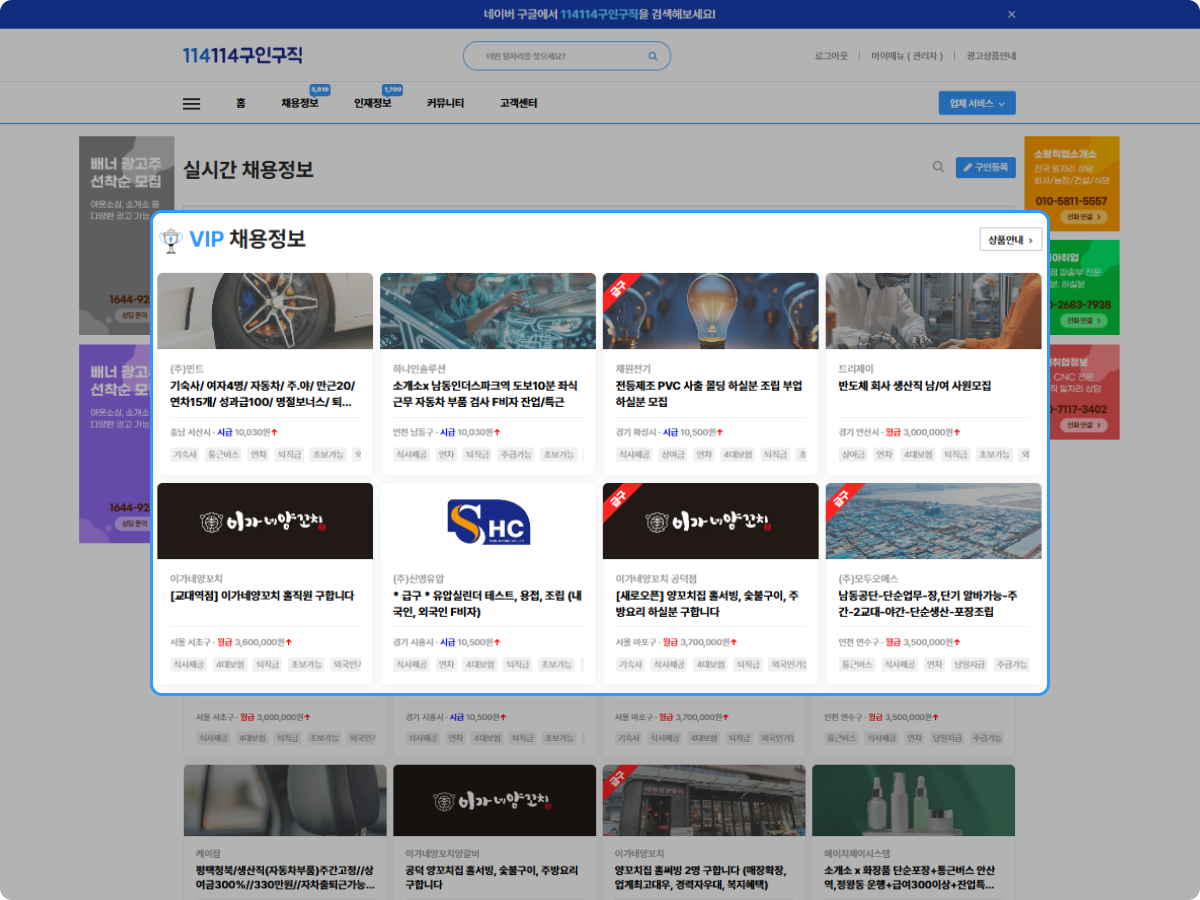The height and width of the screenshot is (900, 1200).
Task: Open the car wheel thumbnail of (주)민트 listing
Action: (265, 311)
